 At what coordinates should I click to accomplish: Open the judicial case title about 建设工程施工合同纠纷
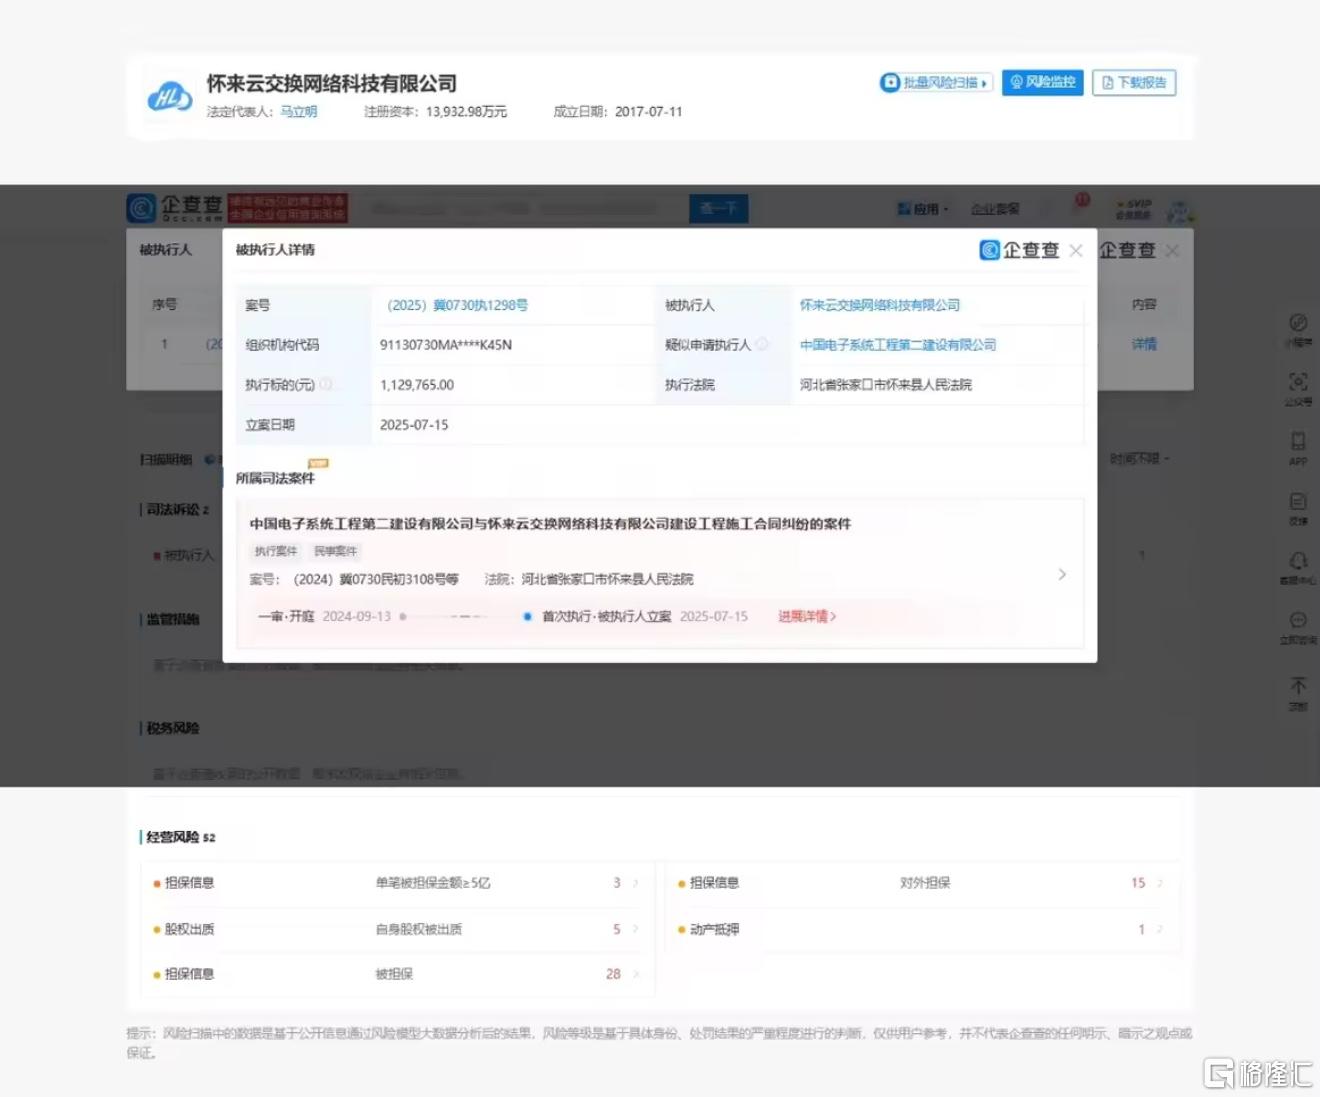550,524
